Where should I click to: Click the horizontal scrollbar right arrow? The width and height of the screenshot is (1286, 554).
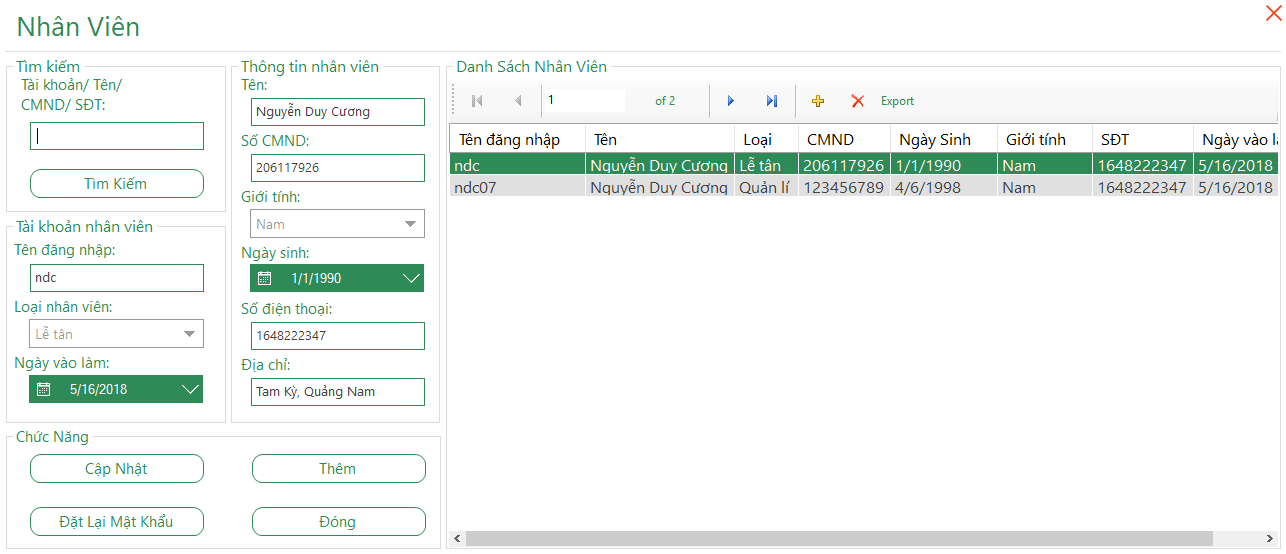pos(1272,539)
